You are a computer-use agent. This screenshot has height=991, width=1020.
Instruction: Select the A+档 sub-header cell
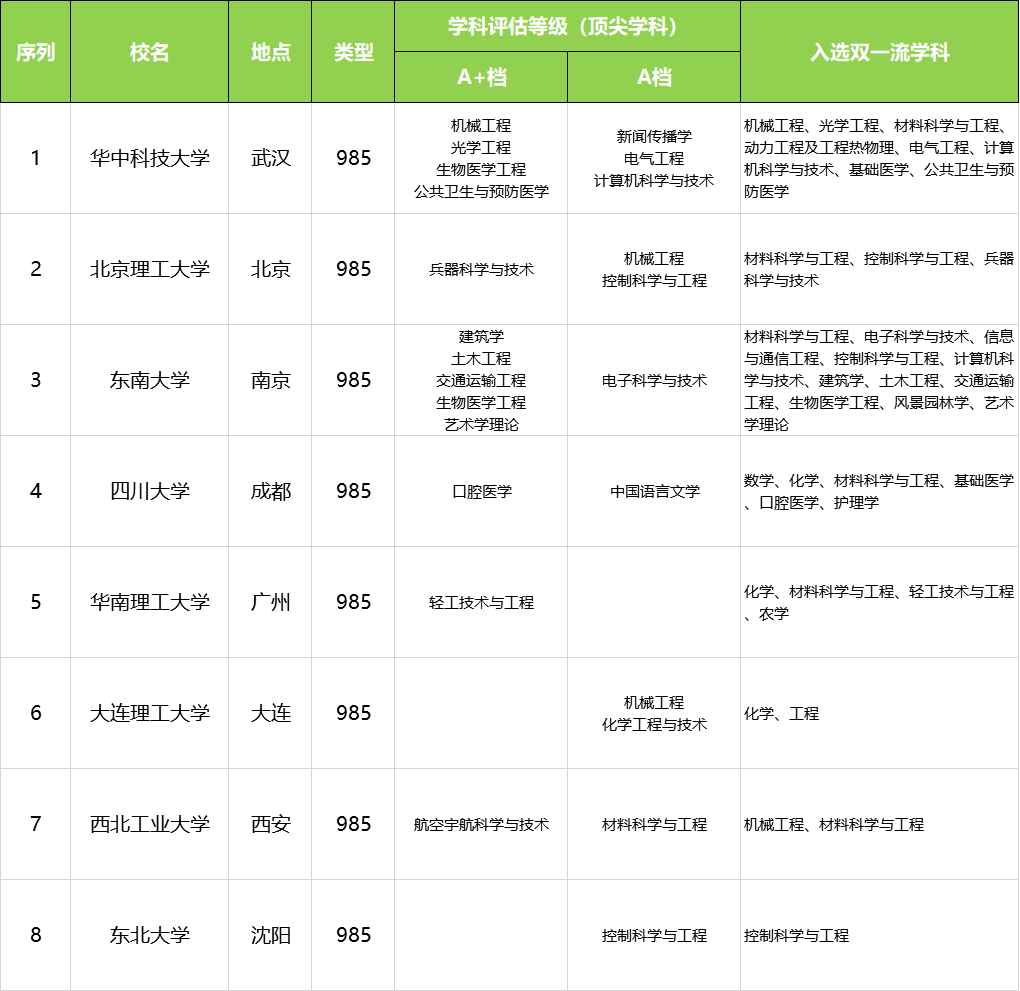pyautogui.click(x=481, y=77)
